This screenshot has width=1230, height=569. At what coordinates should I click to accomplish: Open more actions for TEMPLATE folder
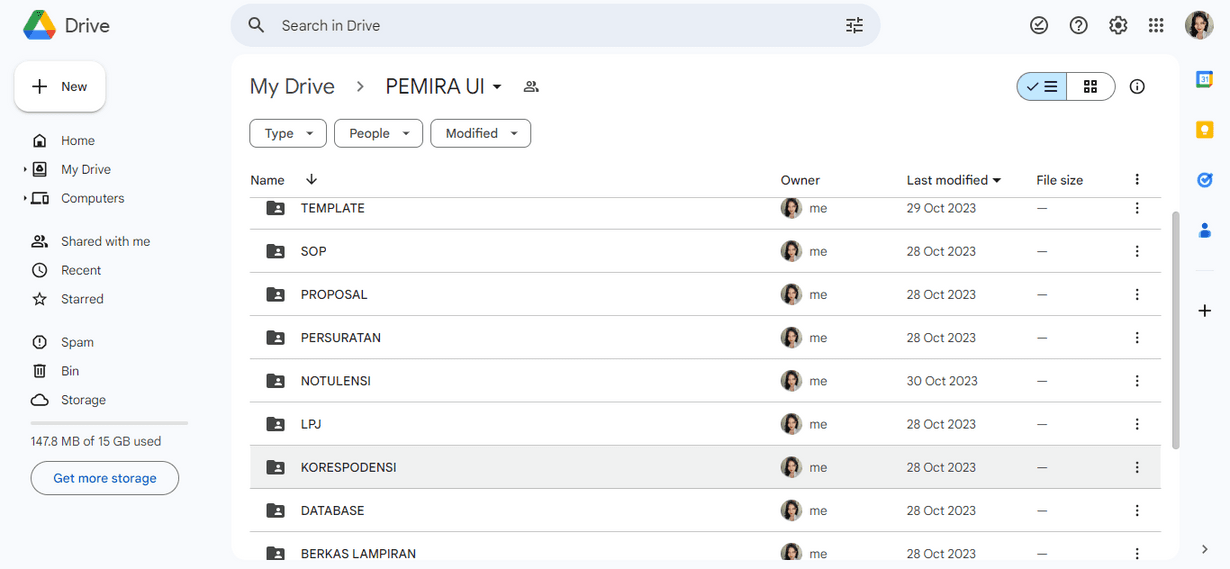click(1137, 208)
